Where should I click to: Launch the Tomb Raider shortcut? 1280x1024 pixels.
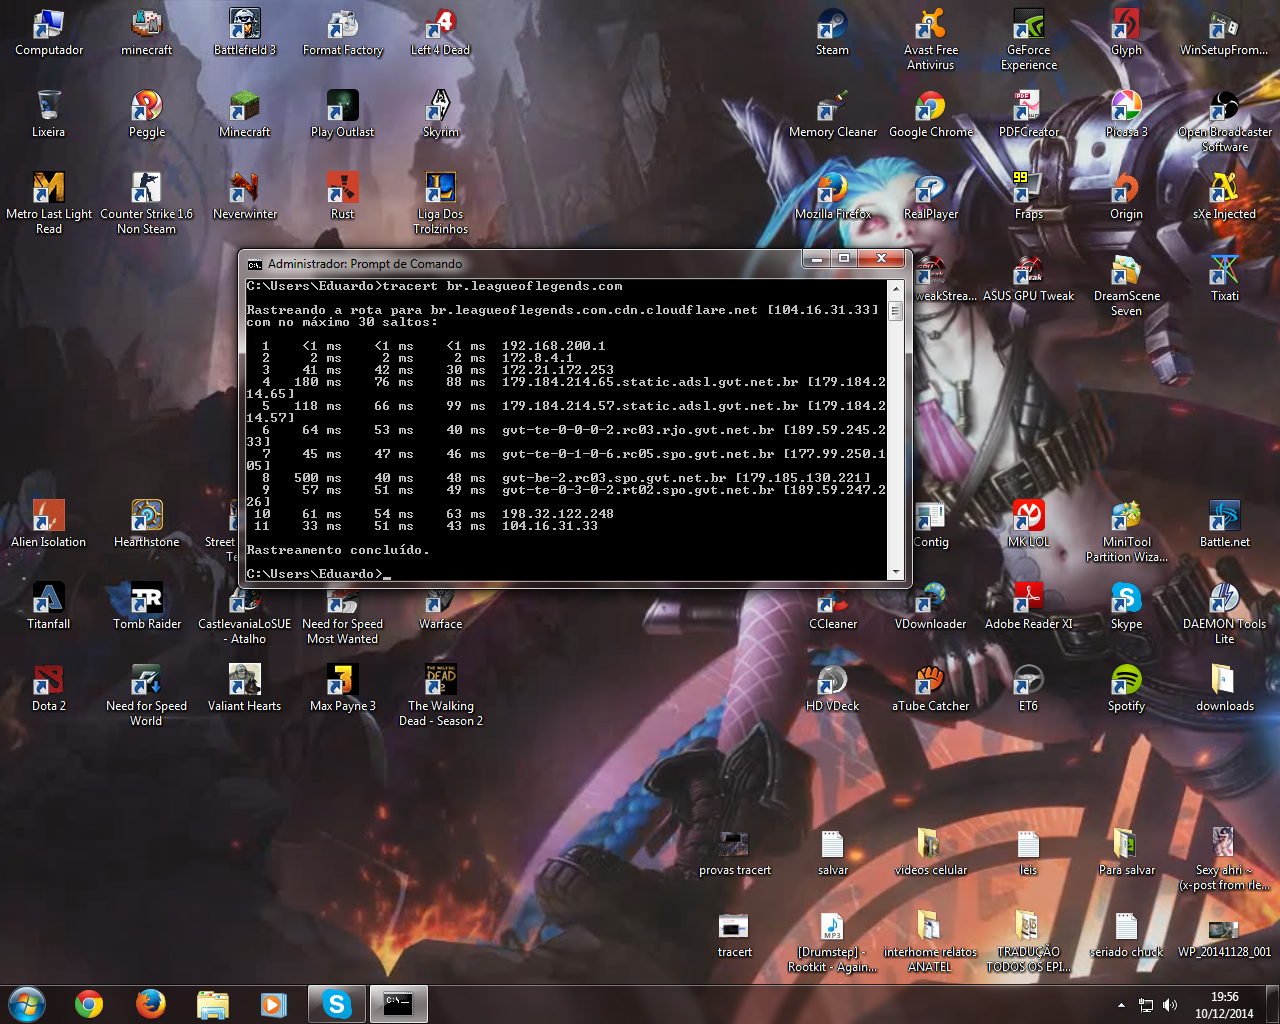pyautogui.click(x=147, y=607)
